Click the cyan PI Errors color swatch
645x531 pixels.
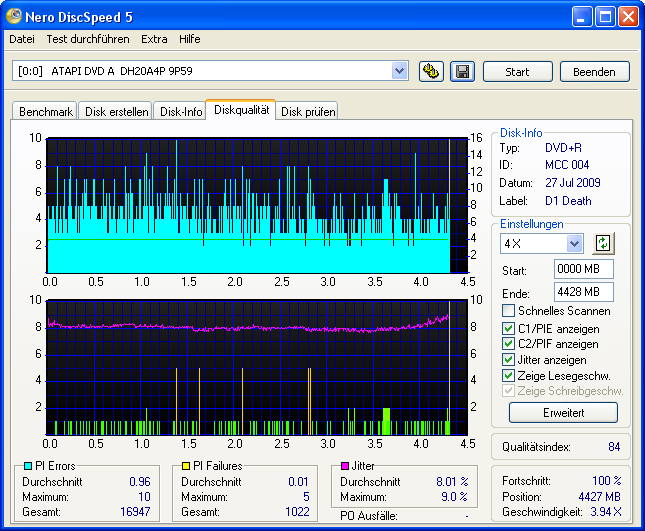tap(28, 466)
